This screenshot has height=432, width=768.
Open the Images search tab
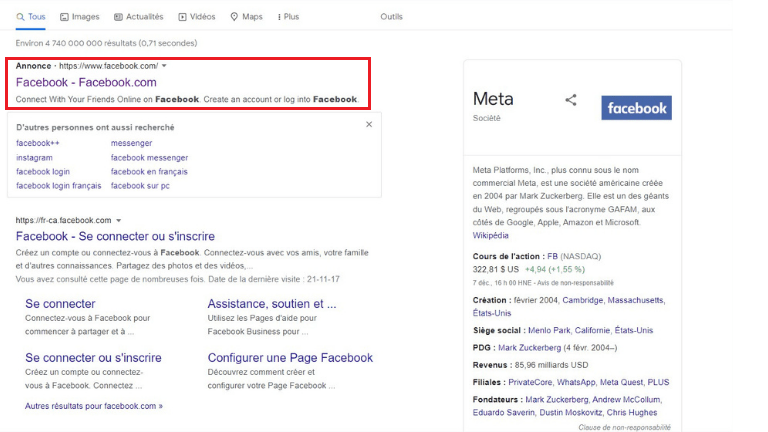tap(79, 17)
